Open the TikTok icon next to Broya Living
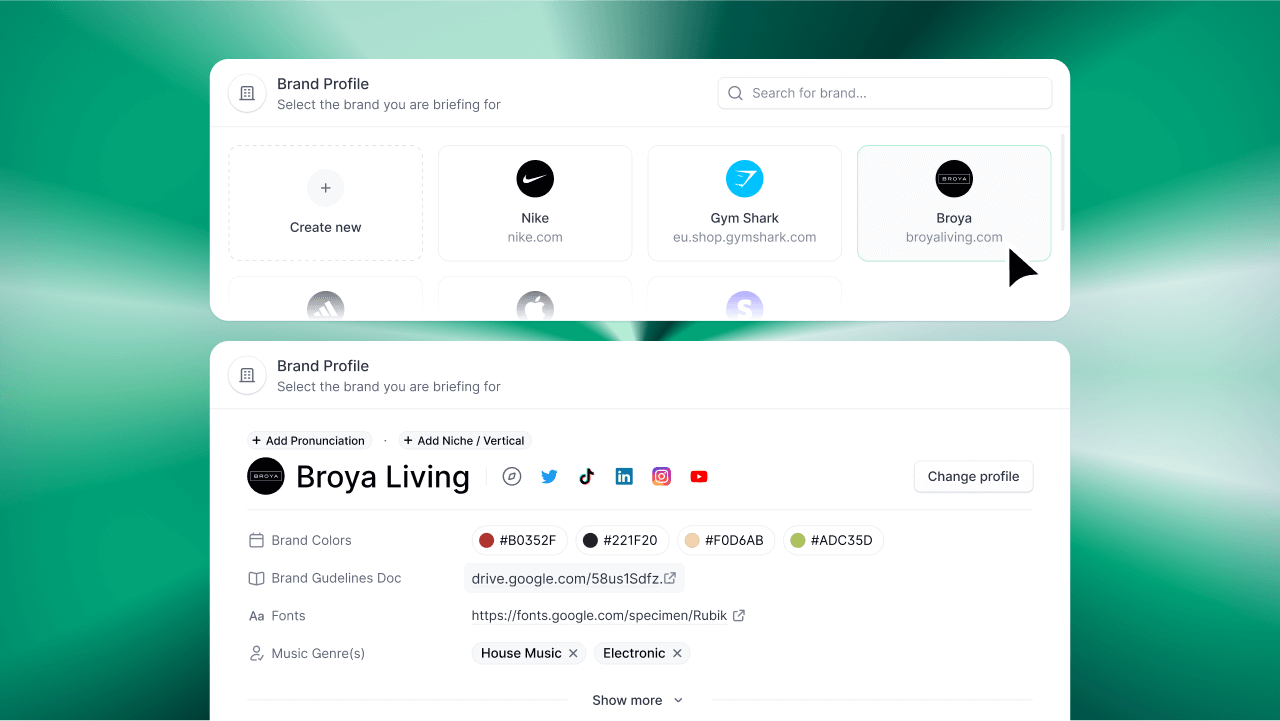Image resolution: width=1280 pixels, height=721 pixels. [586, 476]
